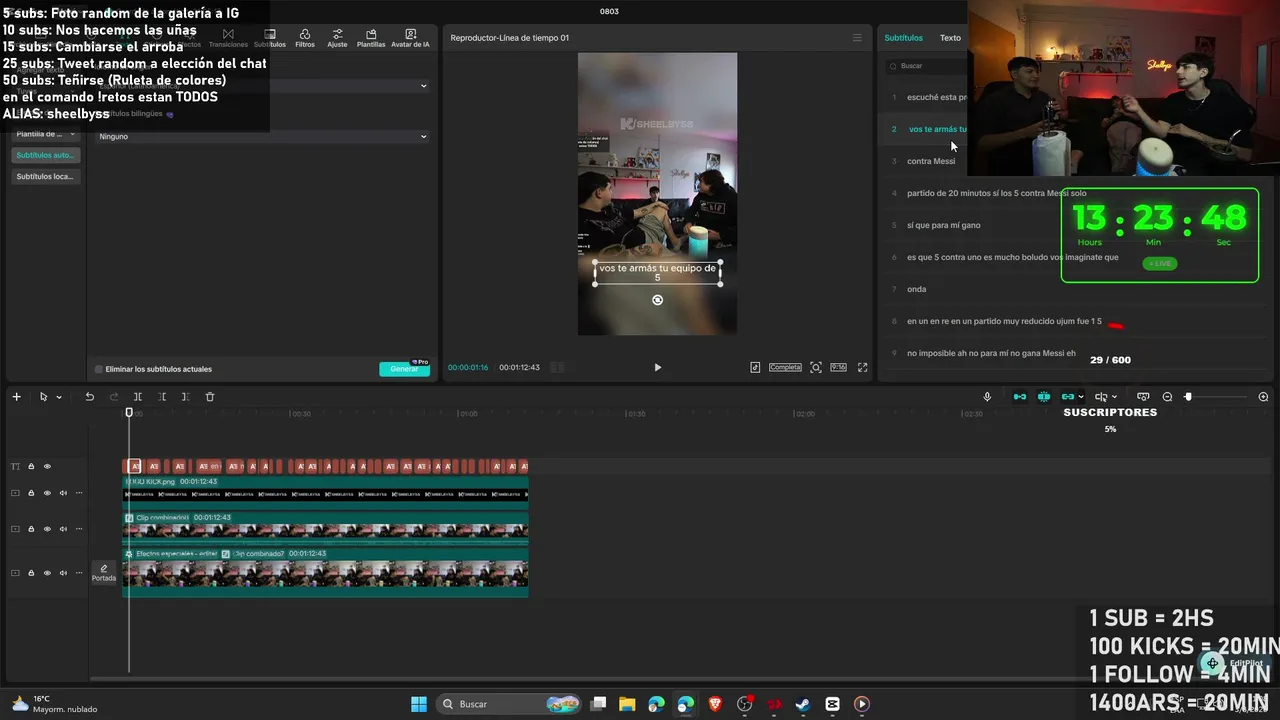Open the Filtros tool tab

pos(305,38)
